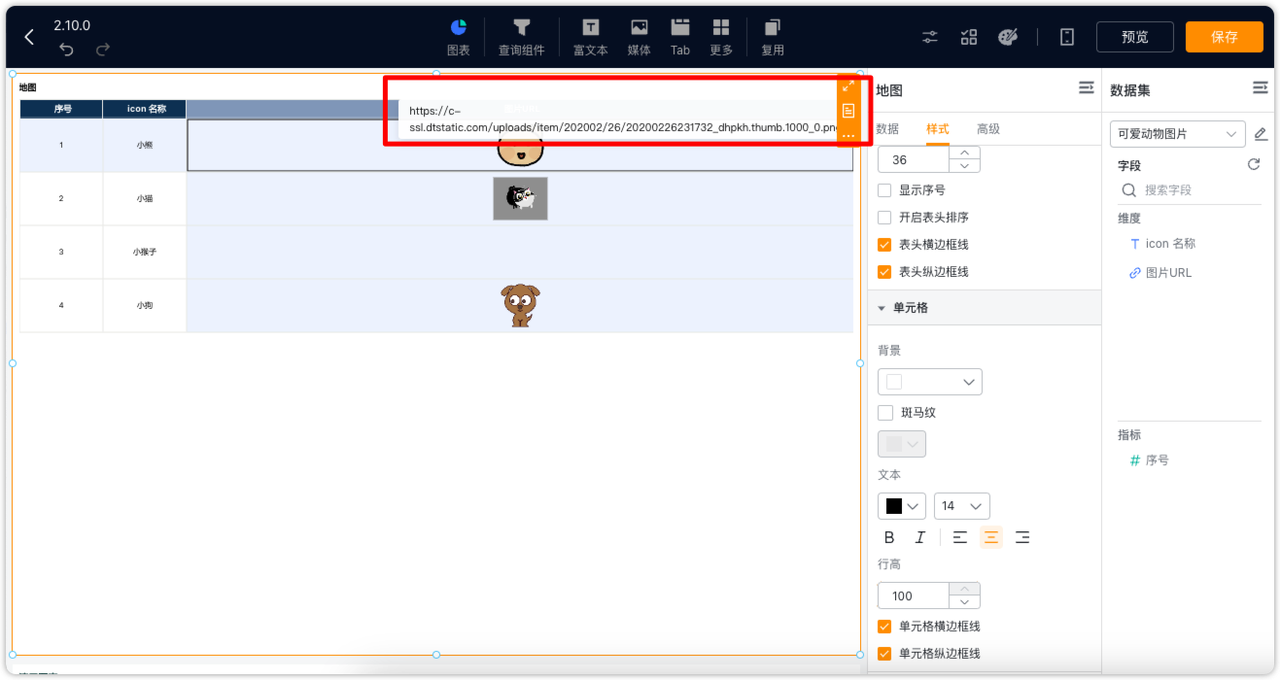1280x680 pixels.
Task: Uncheck 表头横边框线
Action: click(x=884, y=244)
